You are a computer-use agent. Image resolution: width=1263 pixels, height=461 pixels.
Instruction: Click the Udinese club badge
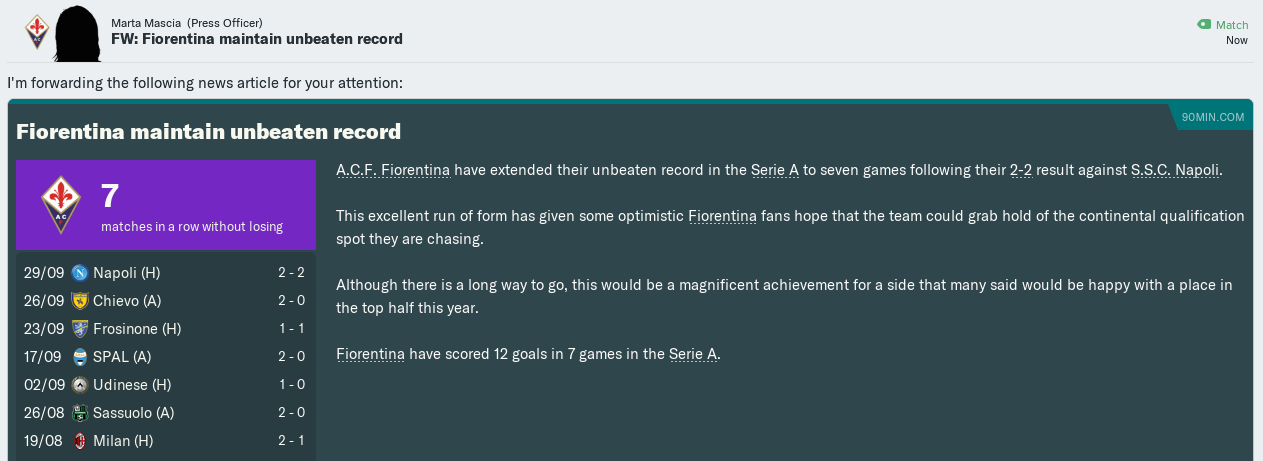(x=80, y=385)
